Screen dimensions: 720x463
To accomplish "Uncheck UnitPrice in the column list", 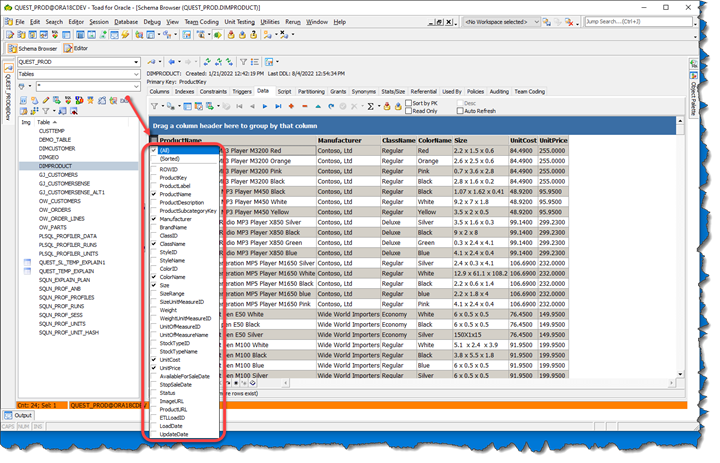I will point(154,368).
